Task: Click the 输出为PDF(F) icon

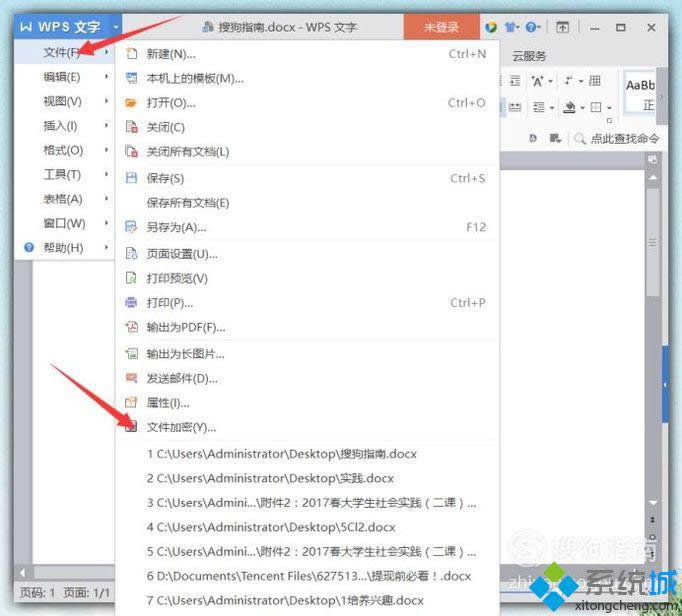Action: pos(131,327)
